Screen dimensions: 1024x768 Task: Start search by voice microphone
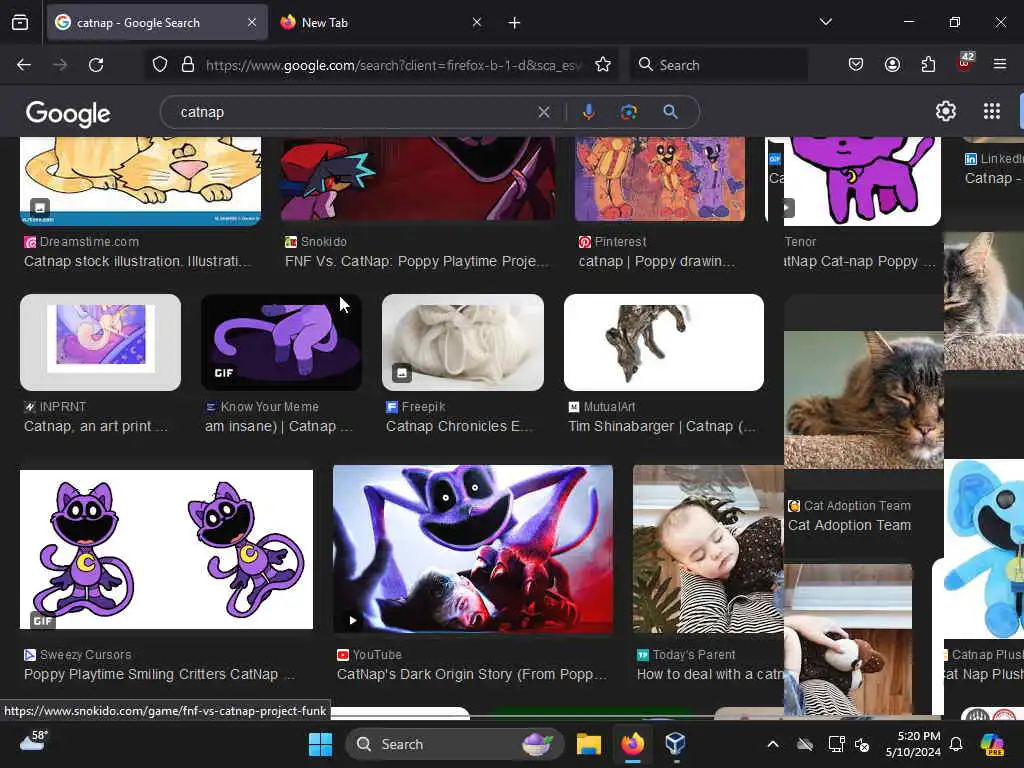(x=588, y=112)
